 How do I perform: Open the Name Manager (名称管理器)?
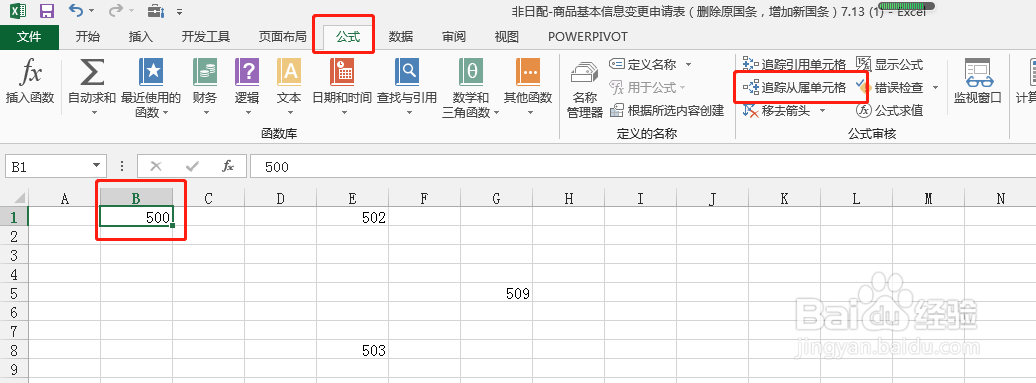(x=585, y=88)
